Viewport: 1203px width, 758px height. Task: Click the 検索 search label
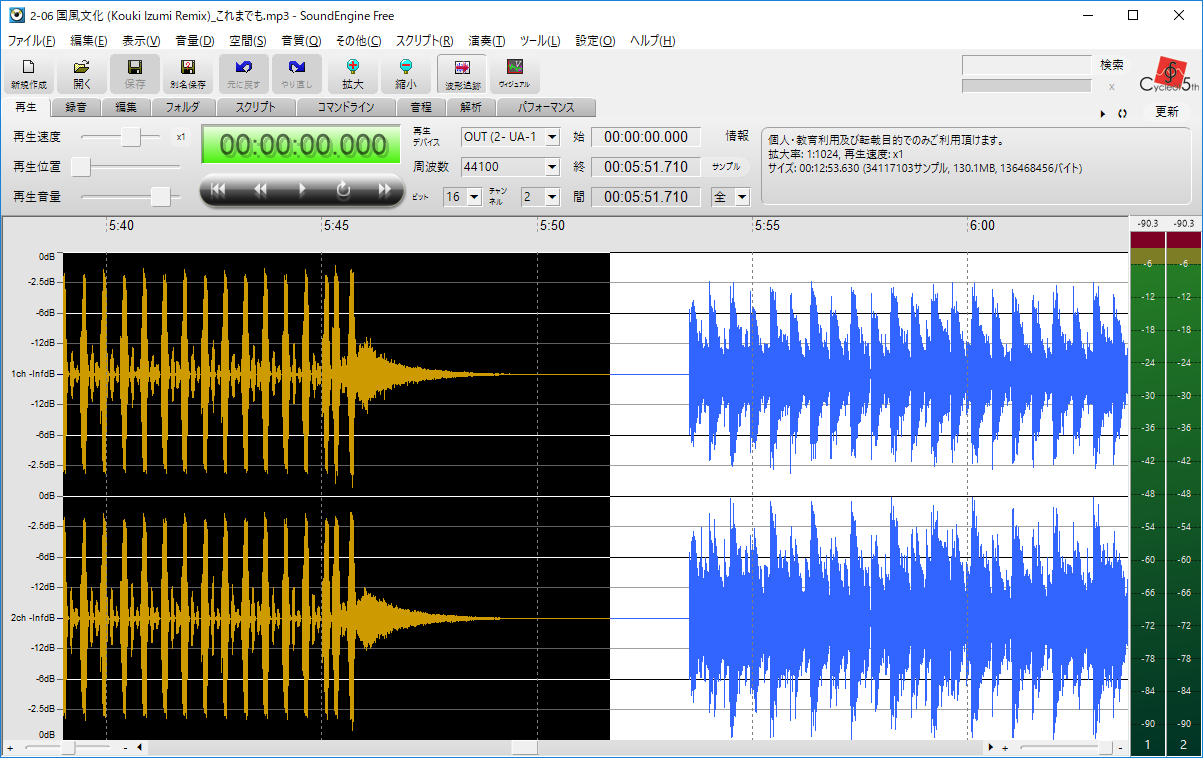(x=1112, y=64)
